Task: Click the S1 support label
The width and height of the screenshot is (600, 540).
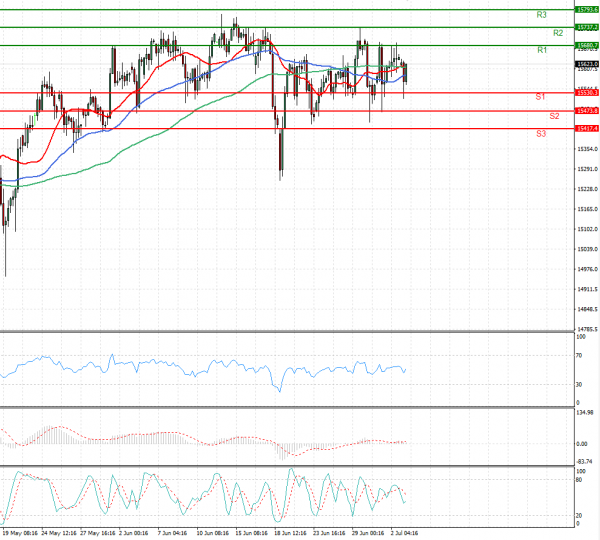Action: point(540,97)
